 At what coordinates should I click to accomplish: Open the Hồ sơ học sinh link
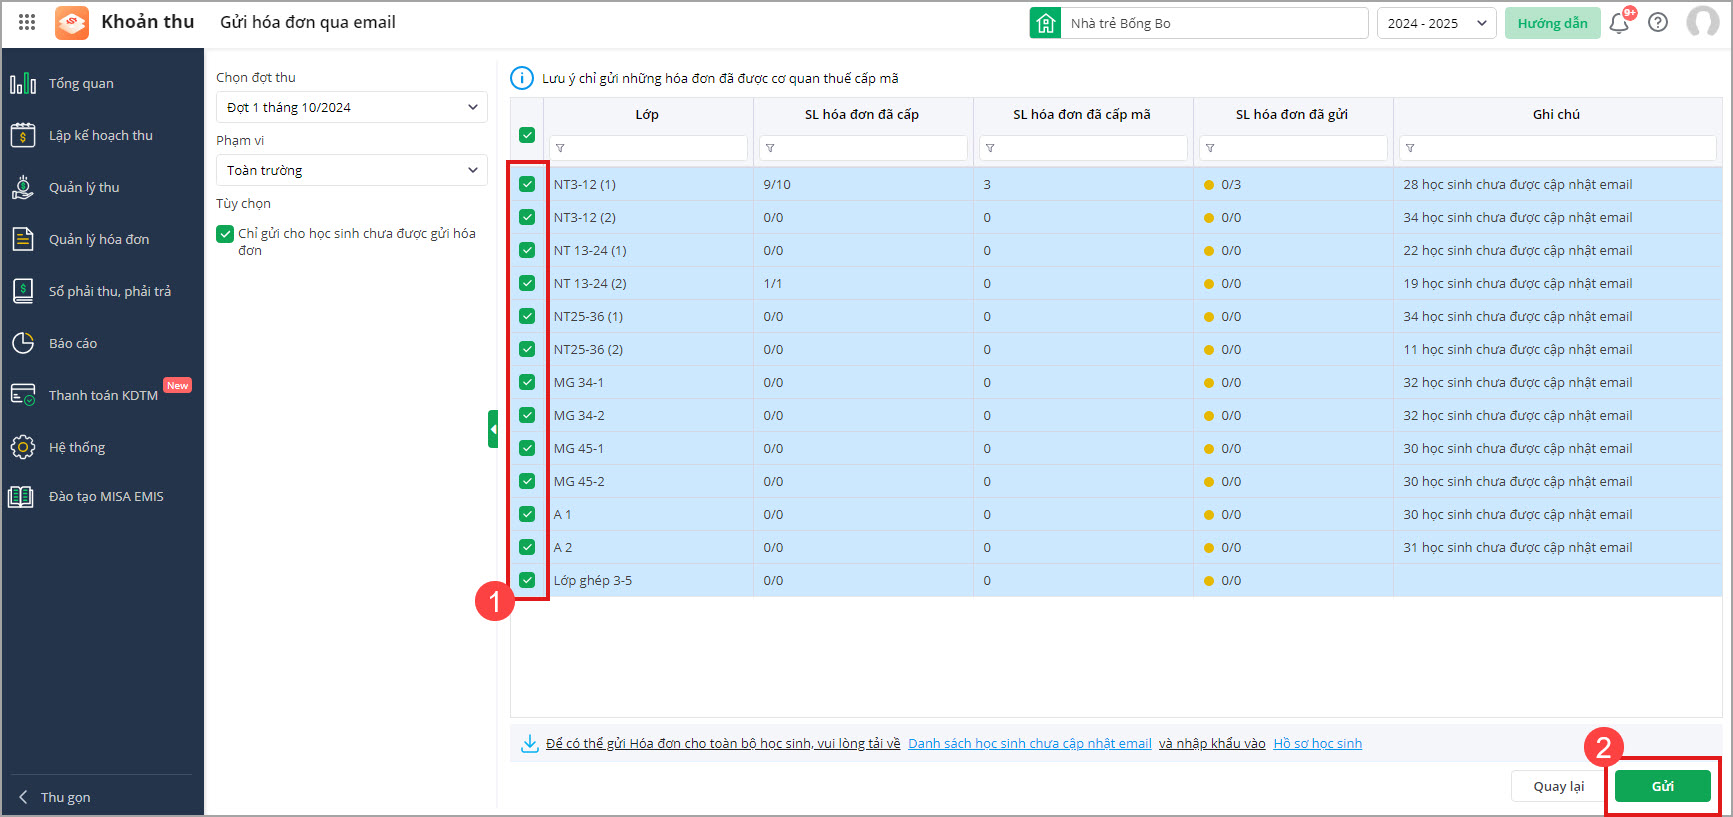pos(1317,743)
